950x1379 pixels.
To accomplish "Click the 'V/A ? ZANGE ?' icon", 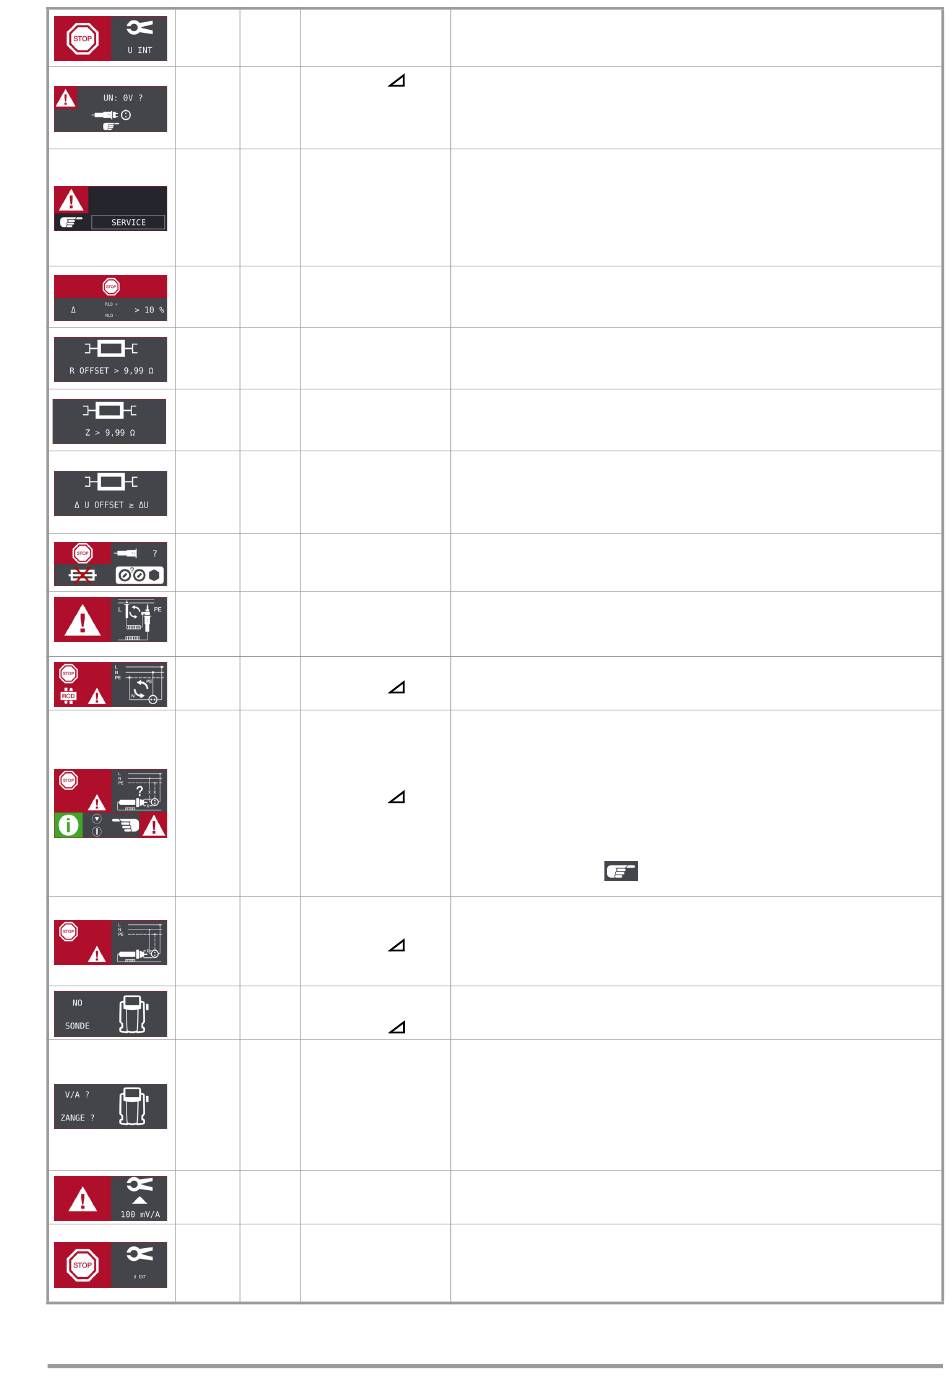I will point(110,1106).
